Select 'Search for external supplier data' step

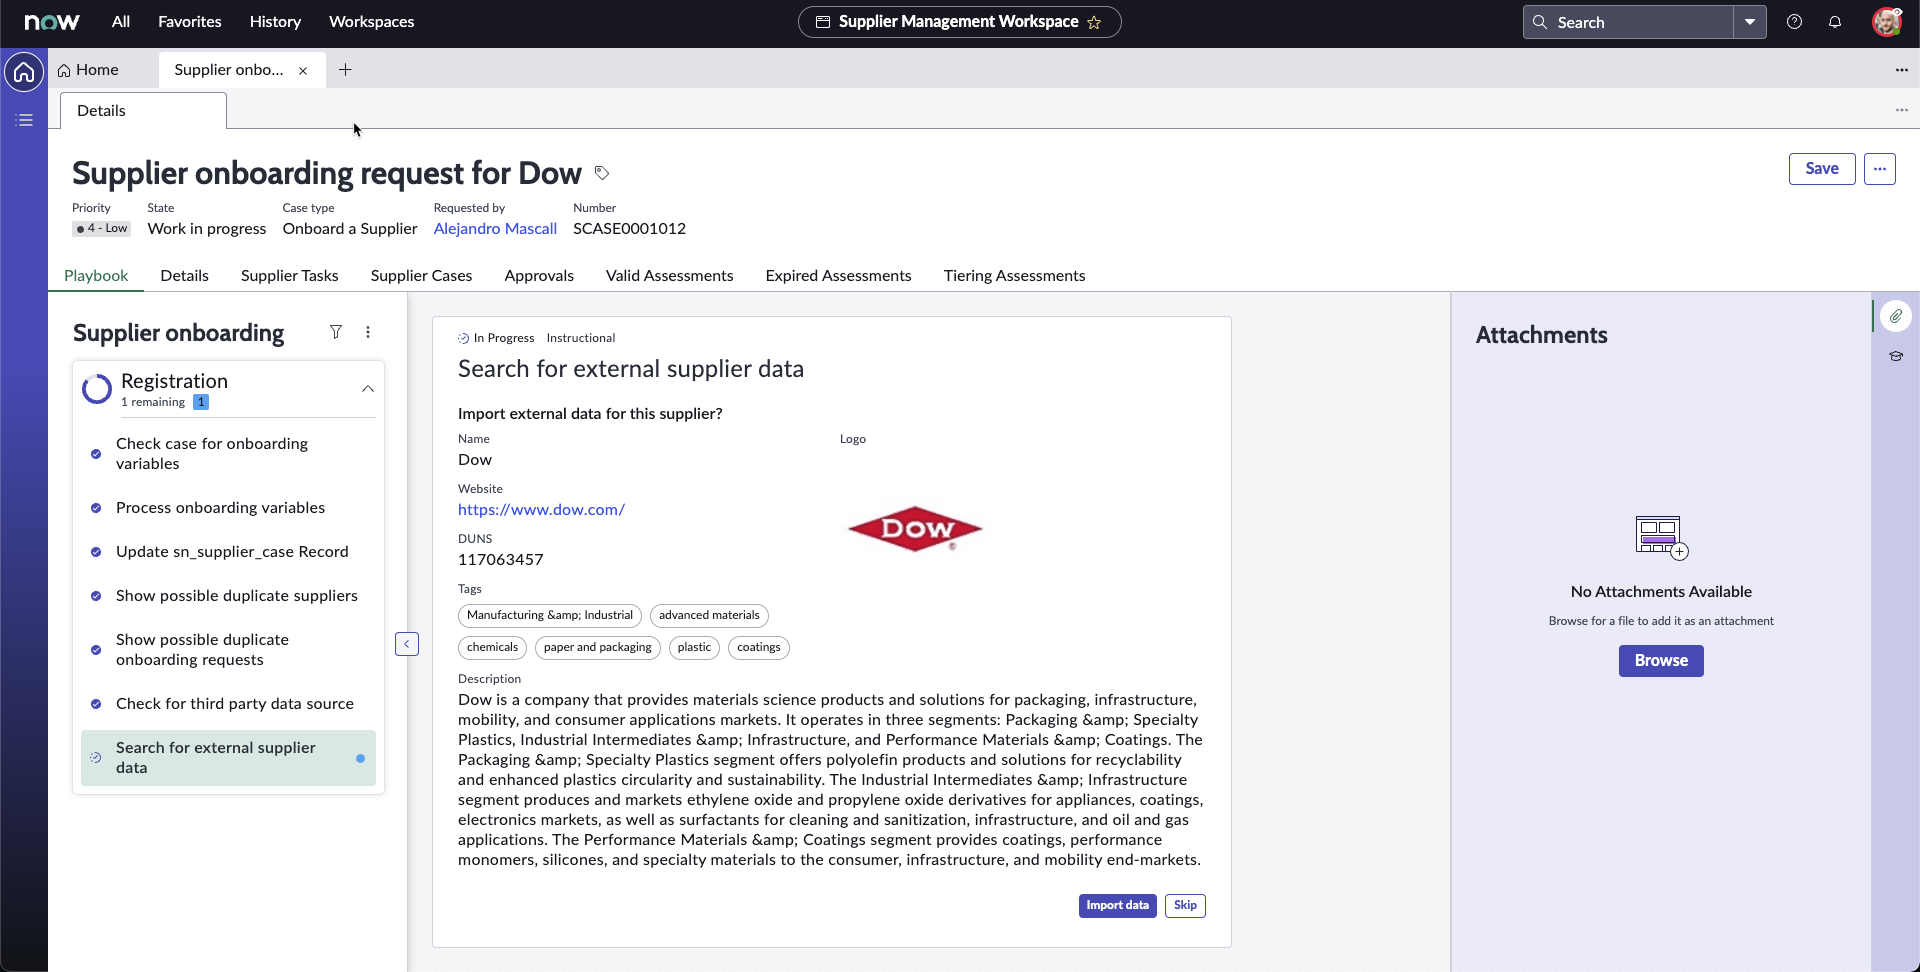coord(228,758)
